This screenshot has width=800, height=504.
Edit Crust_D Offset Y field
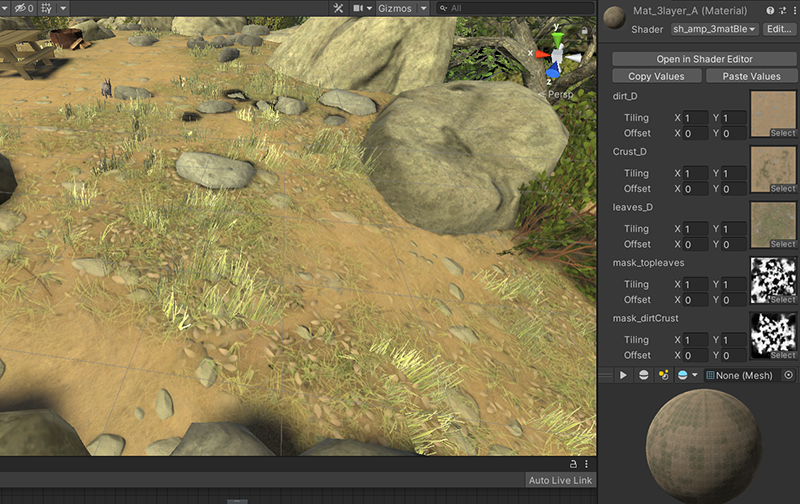[734, 189]
